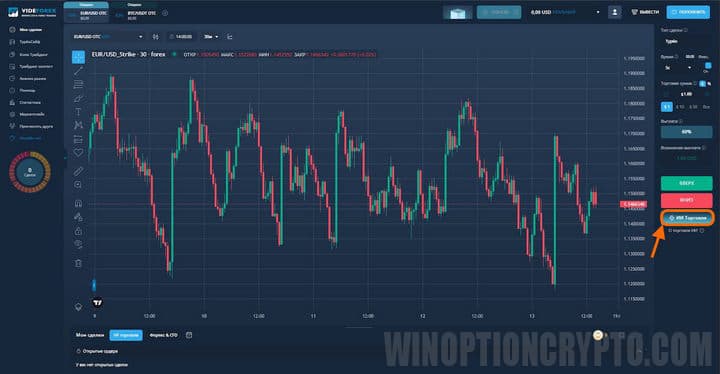Hide all drawings with eye icon
Image resolution: width=720 pixels, height=374 pixels.
(79, 244)
